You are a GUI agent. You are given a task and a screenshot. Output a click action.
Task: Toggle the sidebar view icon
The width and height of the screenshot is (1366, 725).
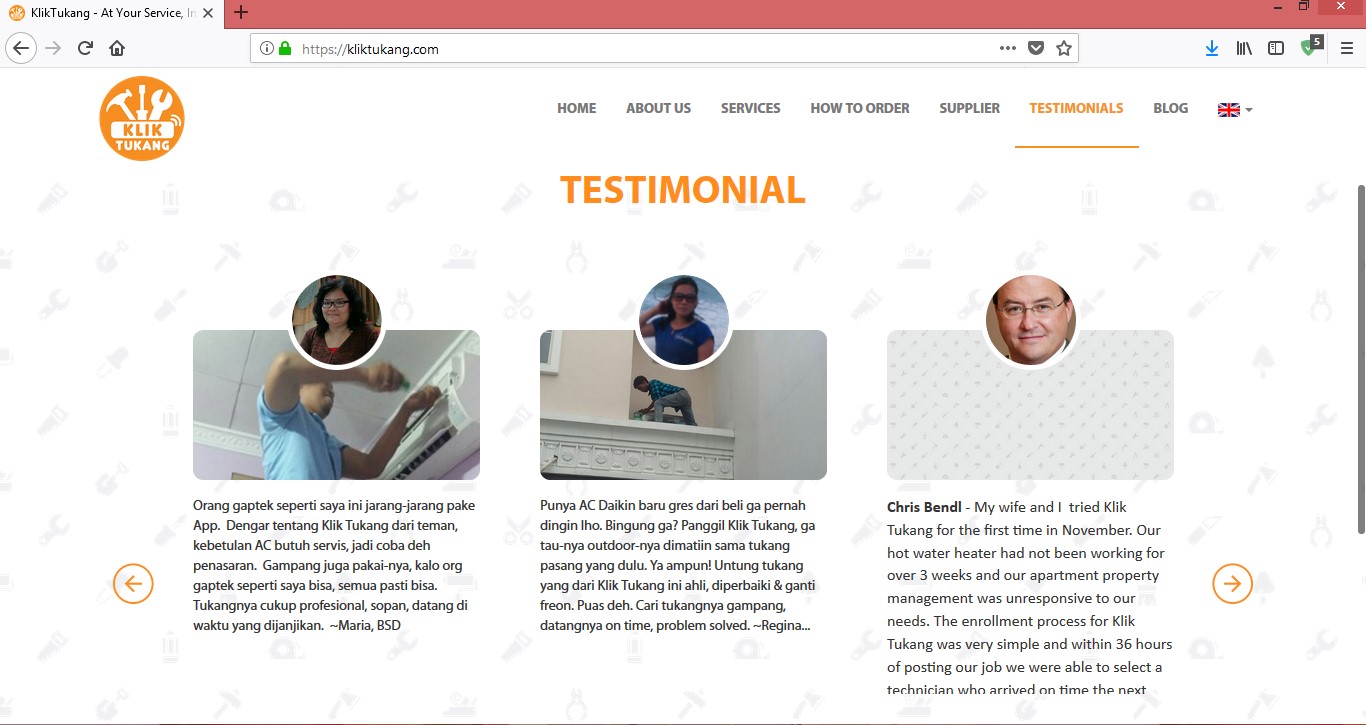(x=1276, y=48)
